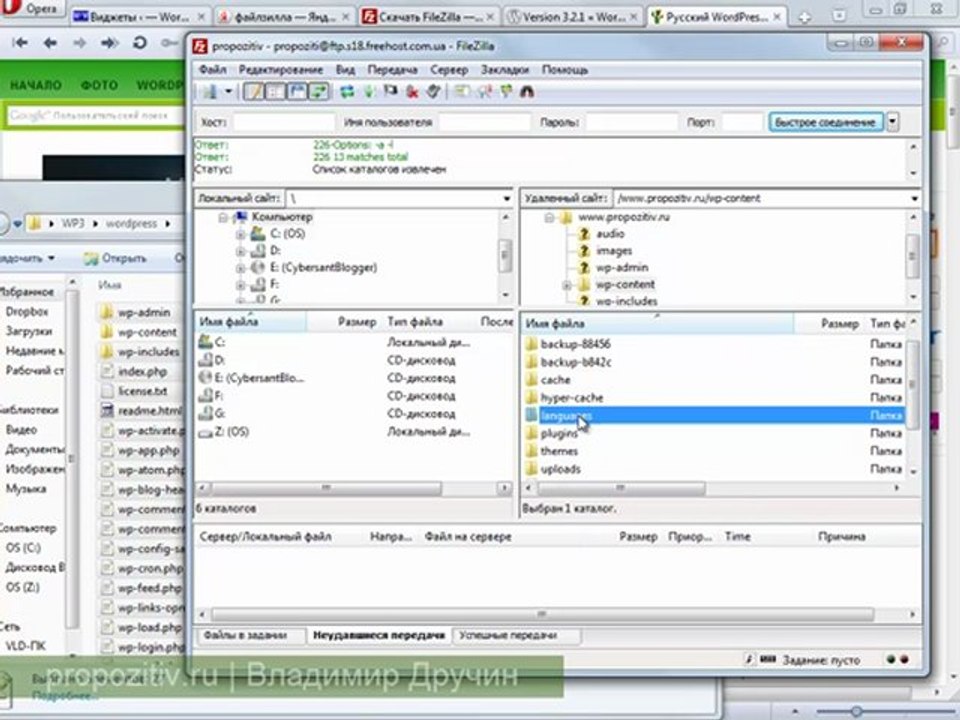Image resolution: width=960 pixels, height=720 pixels.
Task: Select audio folder in remote tree
Action: (x=610, y=234)
